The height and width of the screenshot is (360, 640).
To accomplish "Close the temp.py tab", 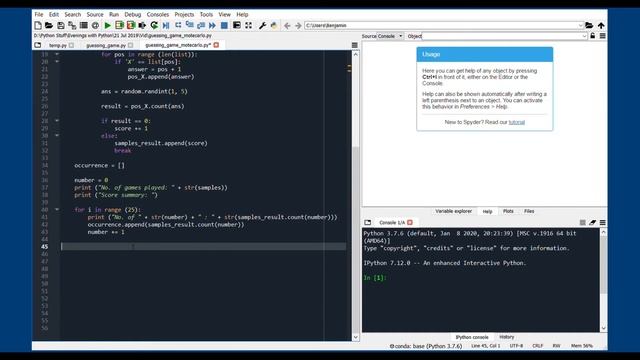I will pyautogui.click(x=71, y=45).
